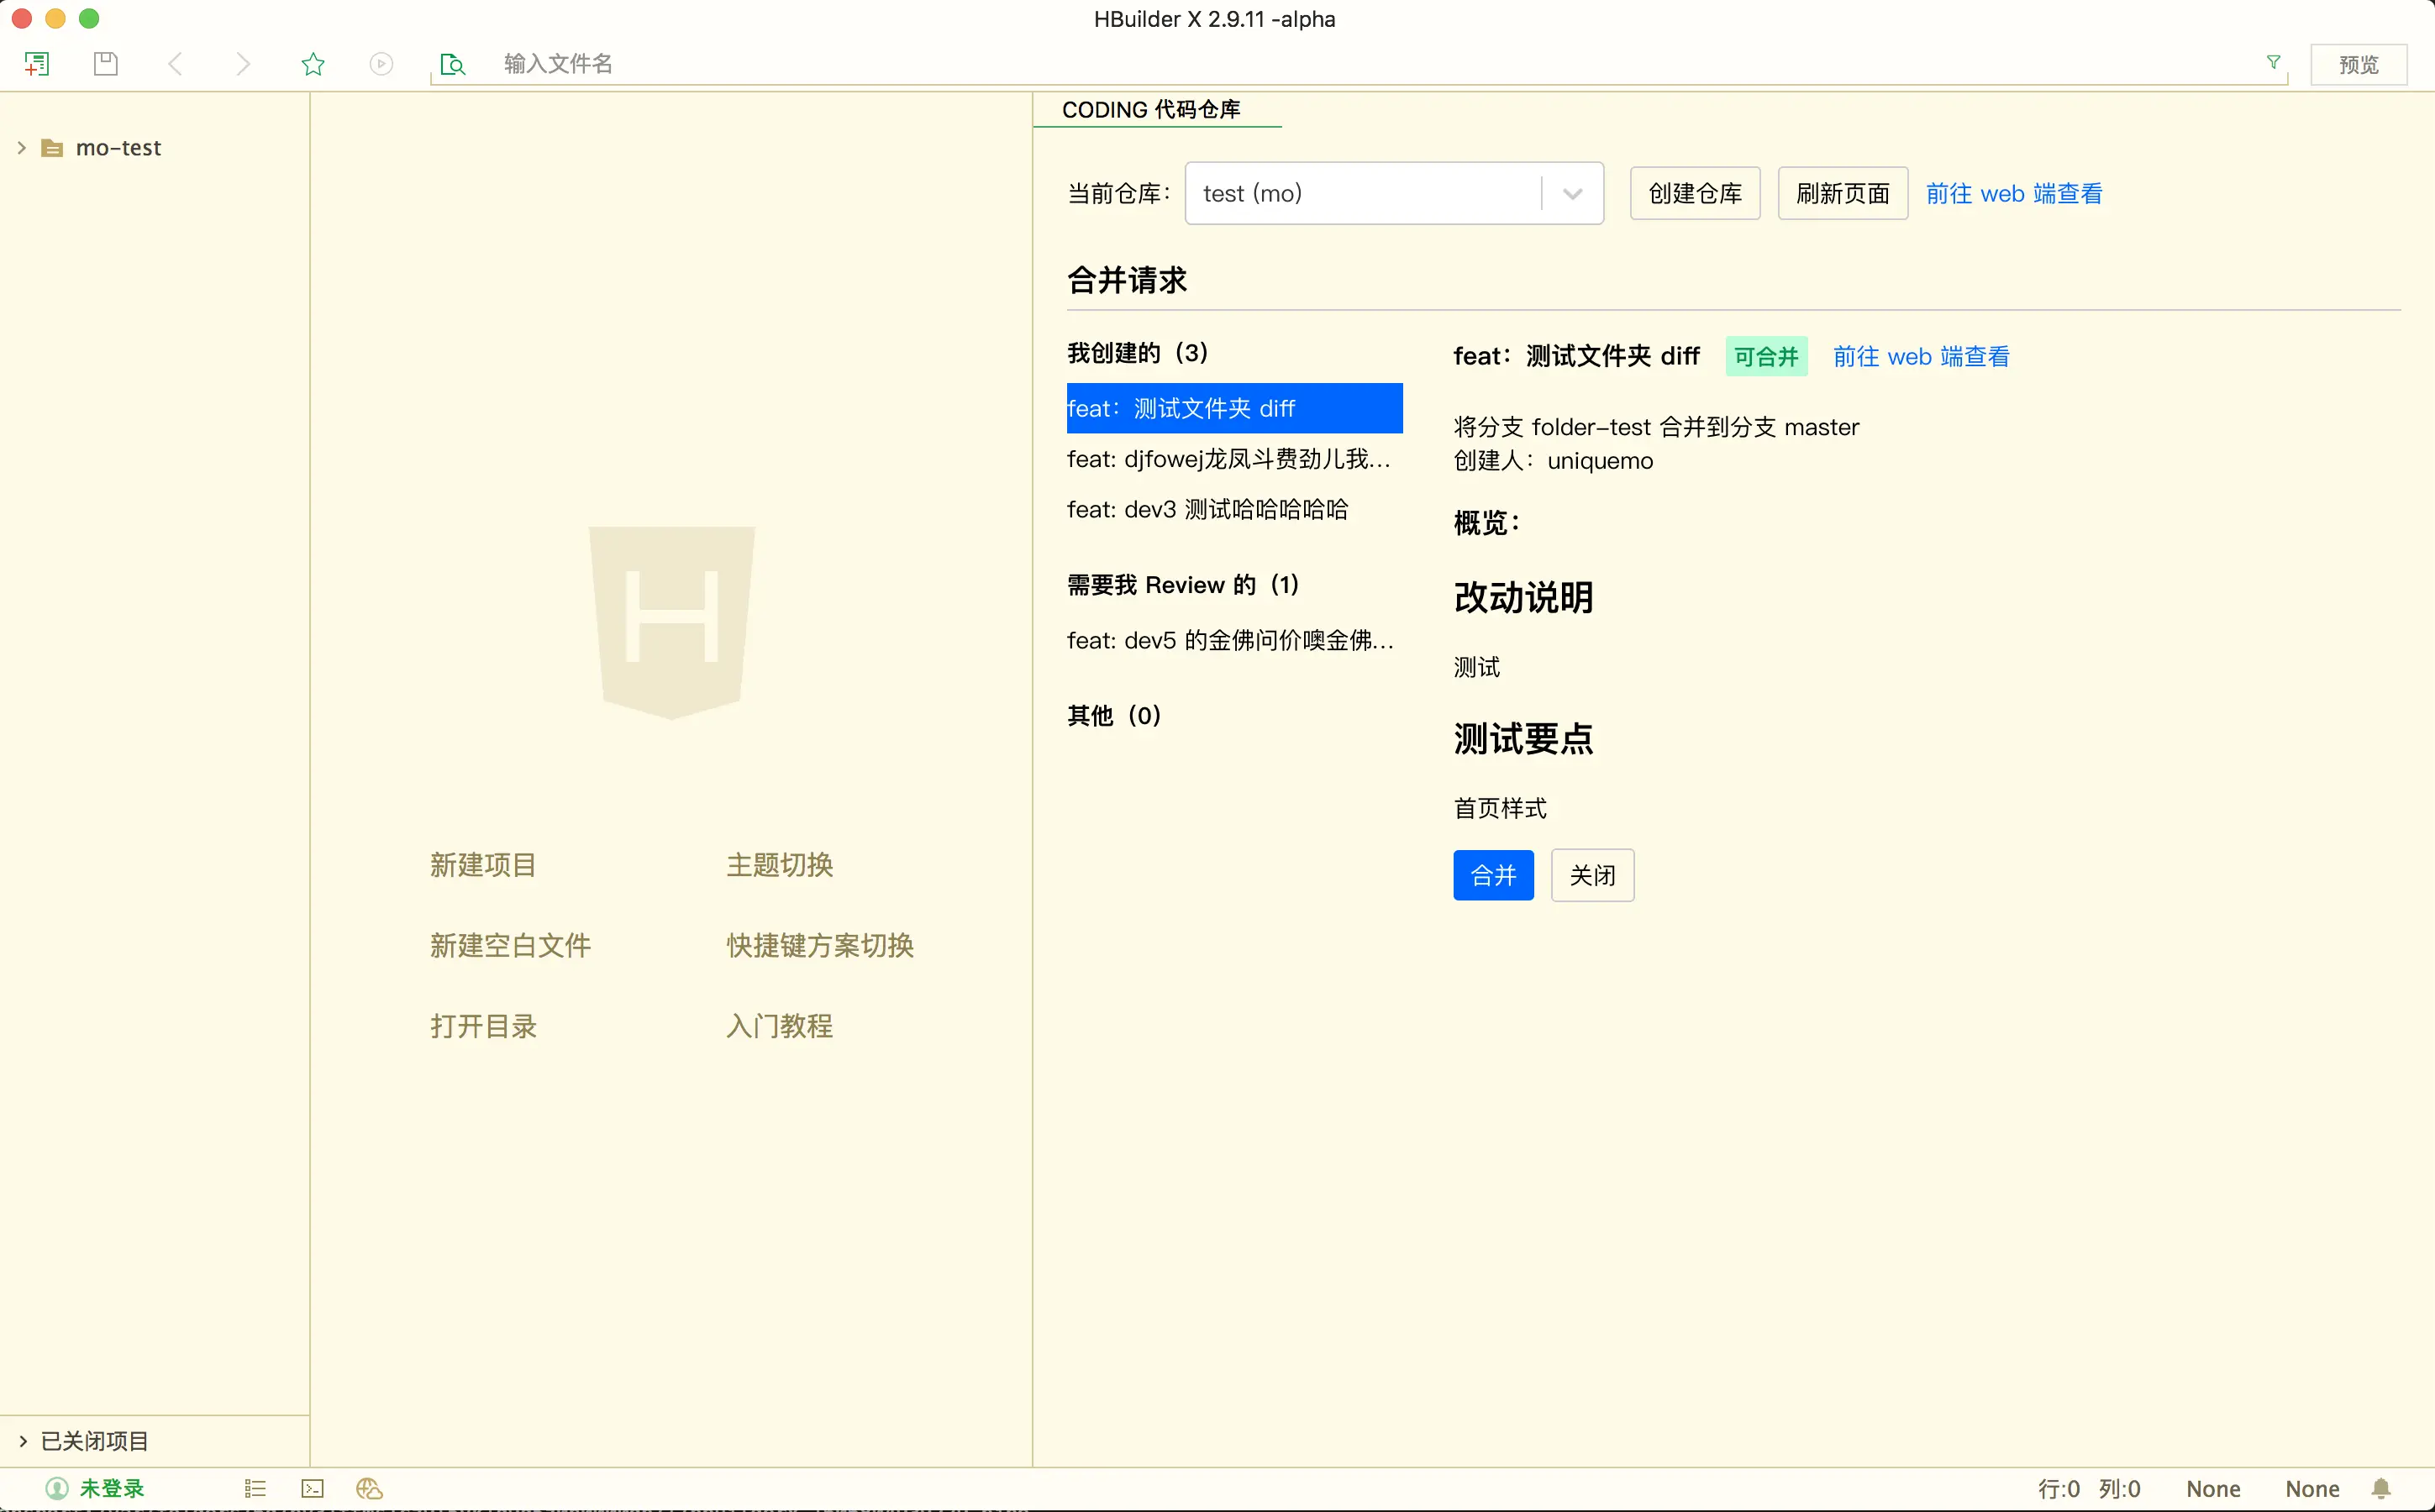This screenshot has width=2435, height=1512.
Task: Expand the 已关闭项目 section
Action: click(22, 1441)
